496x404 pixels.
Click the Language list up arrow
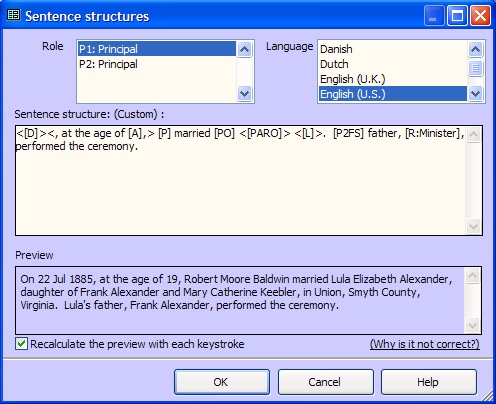point(475,49)
